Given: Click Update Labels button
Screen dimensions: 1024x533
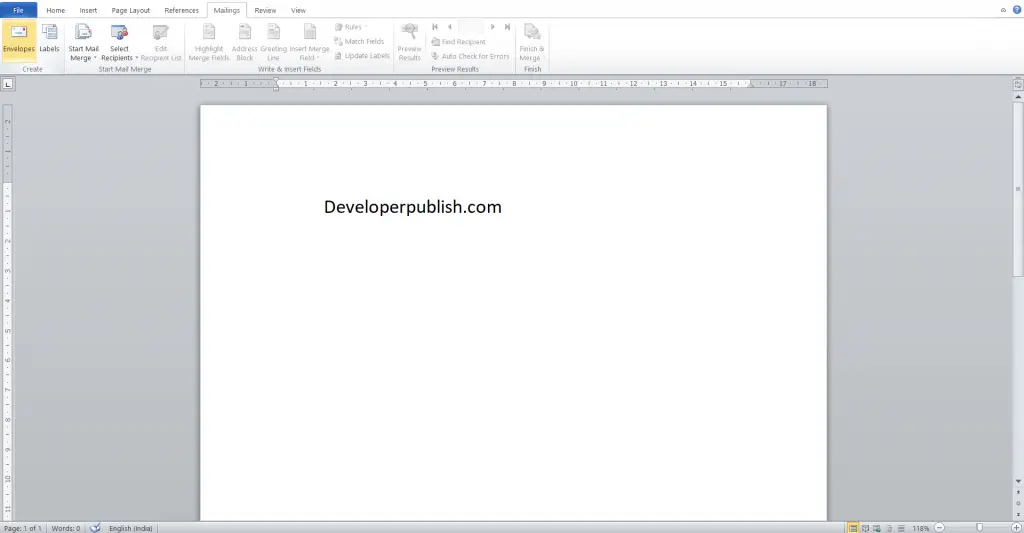Looking at the screenshot, I should coord(362,56).
